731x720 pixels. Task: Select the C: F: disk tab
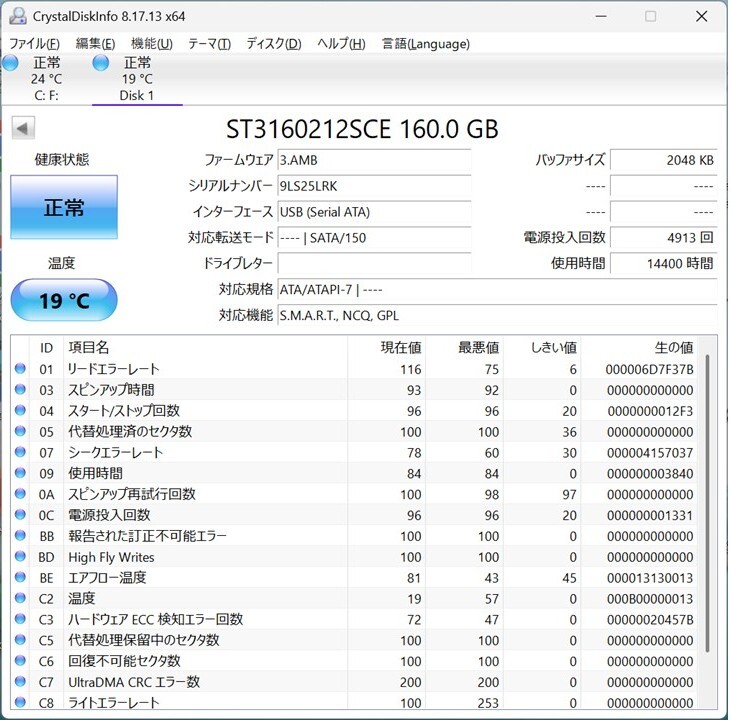point(46,79)
